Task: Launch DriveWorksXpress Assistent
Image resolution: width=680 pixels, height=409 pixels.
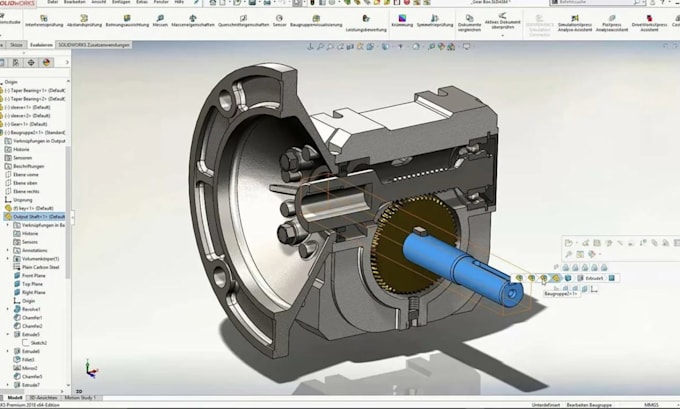Action: tap(649, 23)
